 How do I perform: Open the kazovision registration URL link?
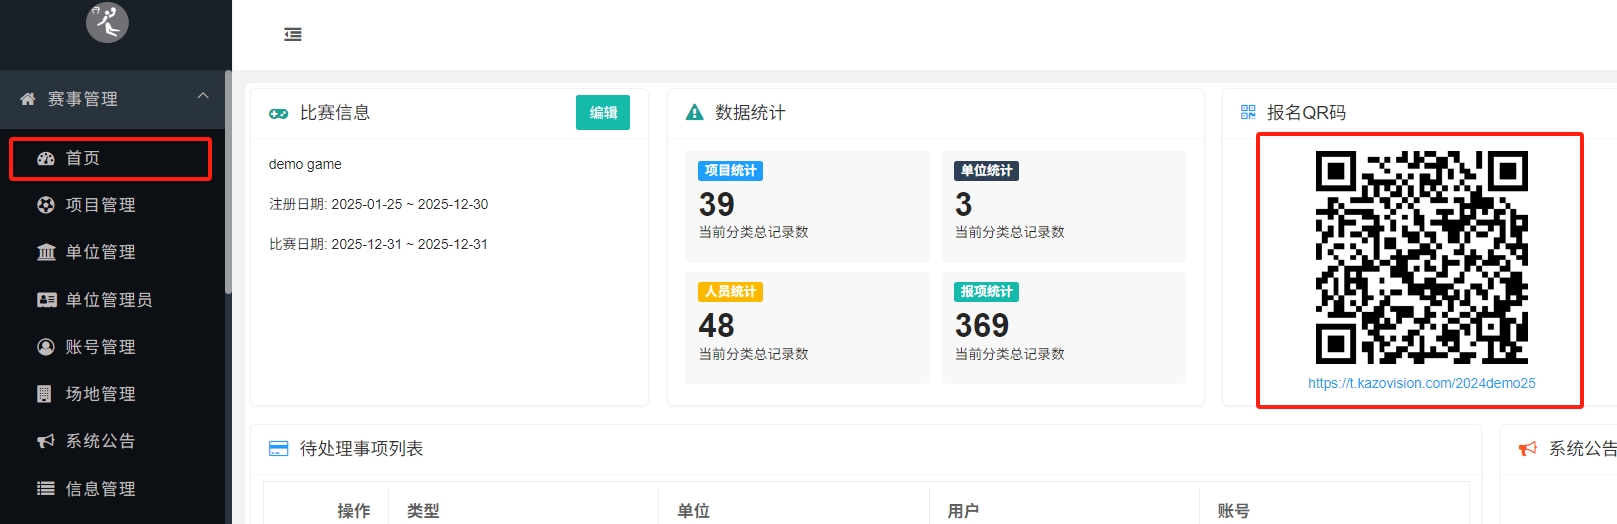[1421, 383]
